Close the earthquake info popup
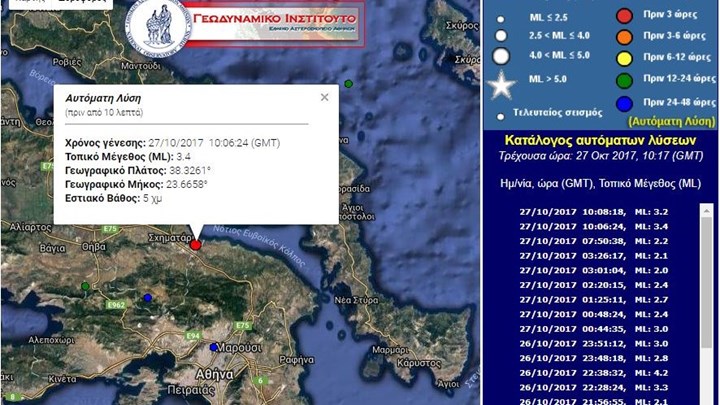The image size is (720, 405). coord(324,97)
